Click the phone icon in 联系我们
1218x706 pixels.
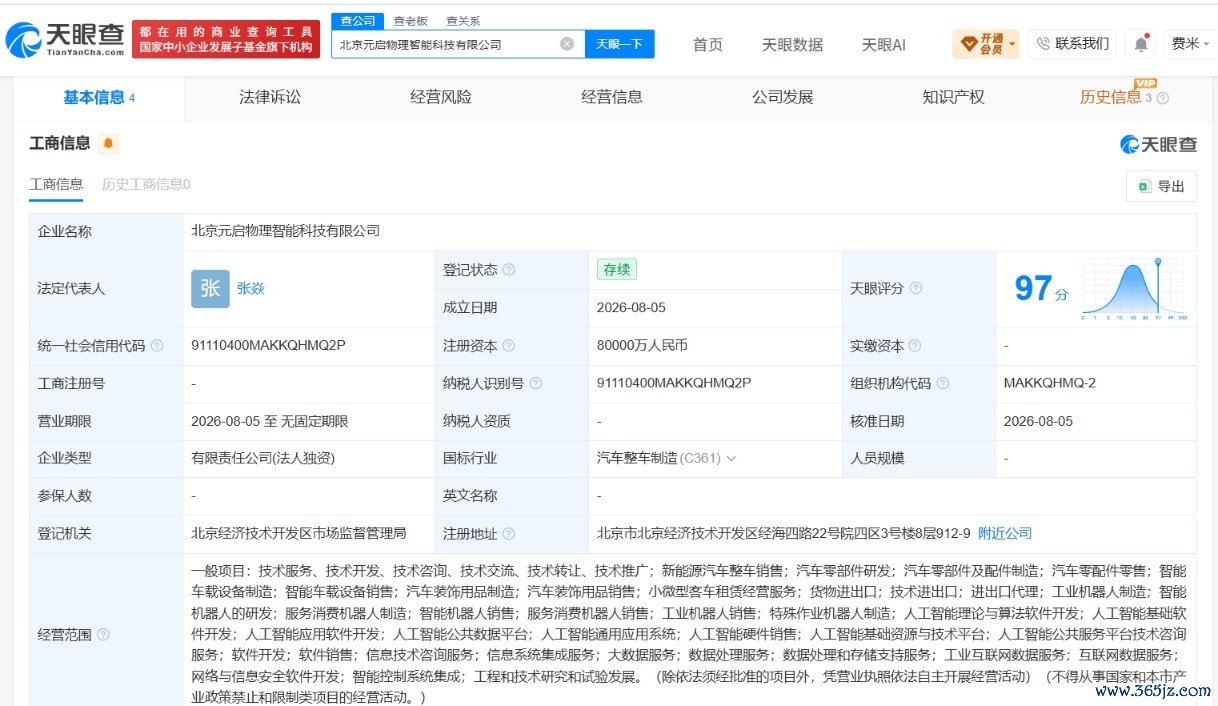[1044, 44]
